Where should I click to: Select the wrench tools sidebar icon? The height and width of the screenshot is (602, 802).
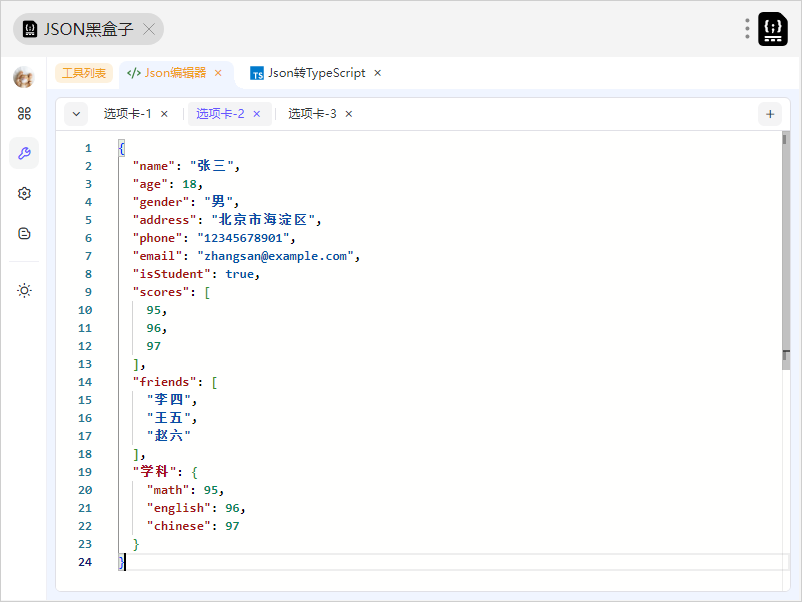tap(24, 153)
